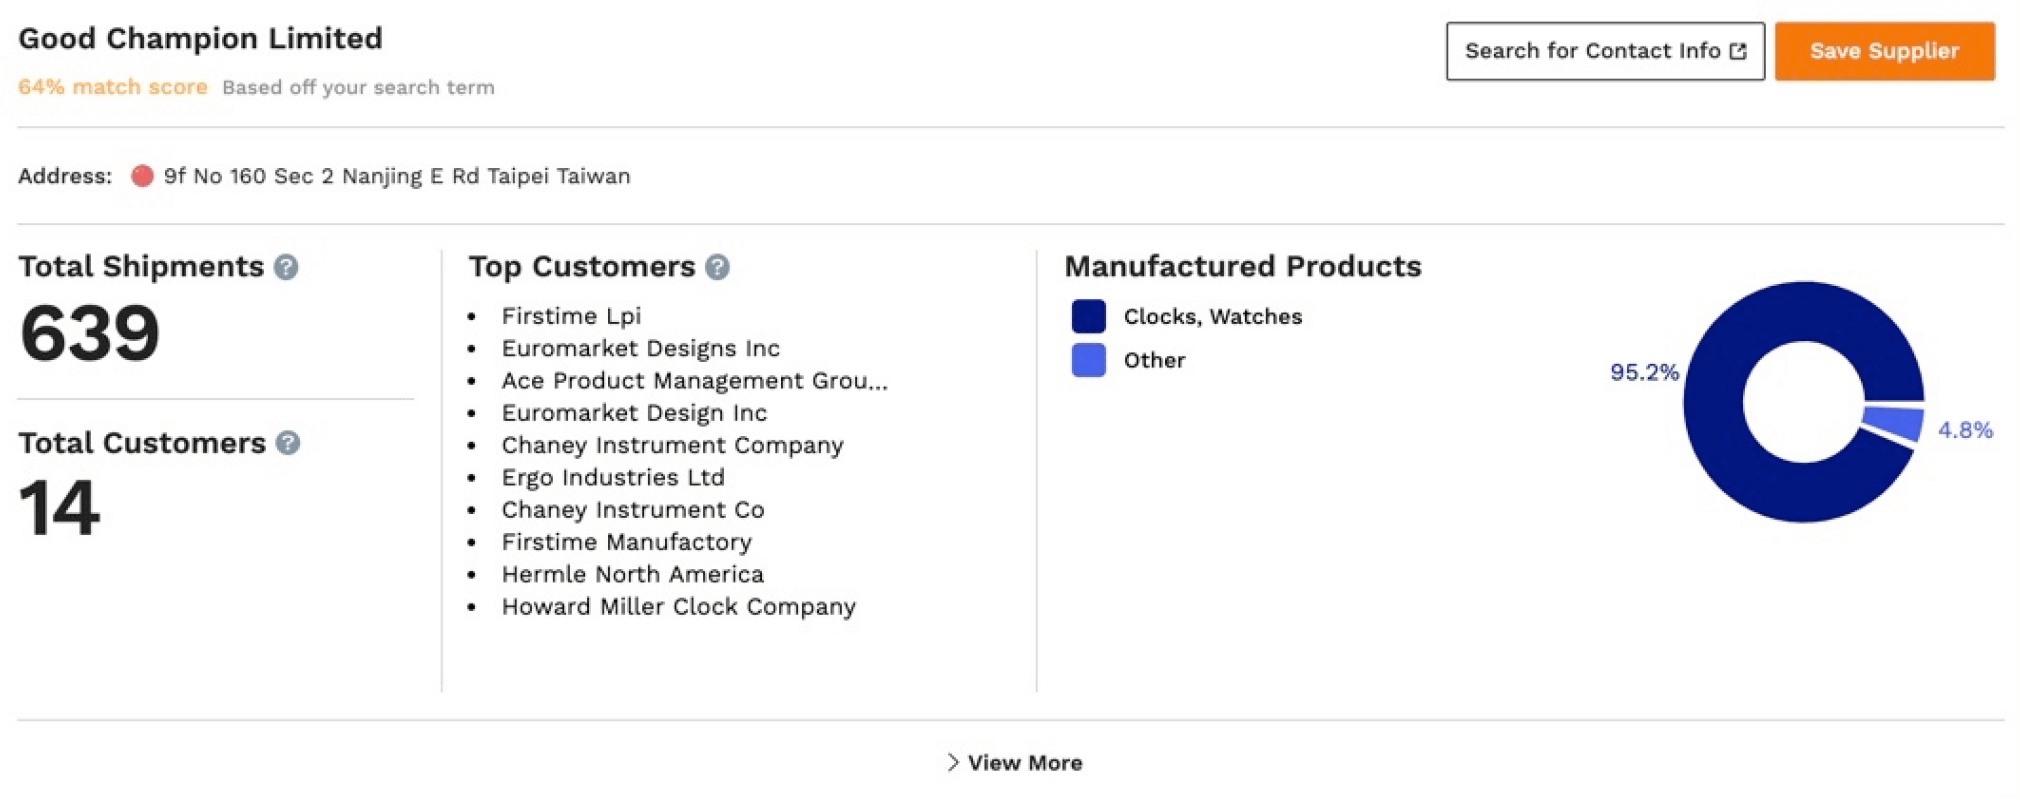Click the Other light blue legend swatch
Viewport: 2020px width, 800px height.
(1088, 360)
